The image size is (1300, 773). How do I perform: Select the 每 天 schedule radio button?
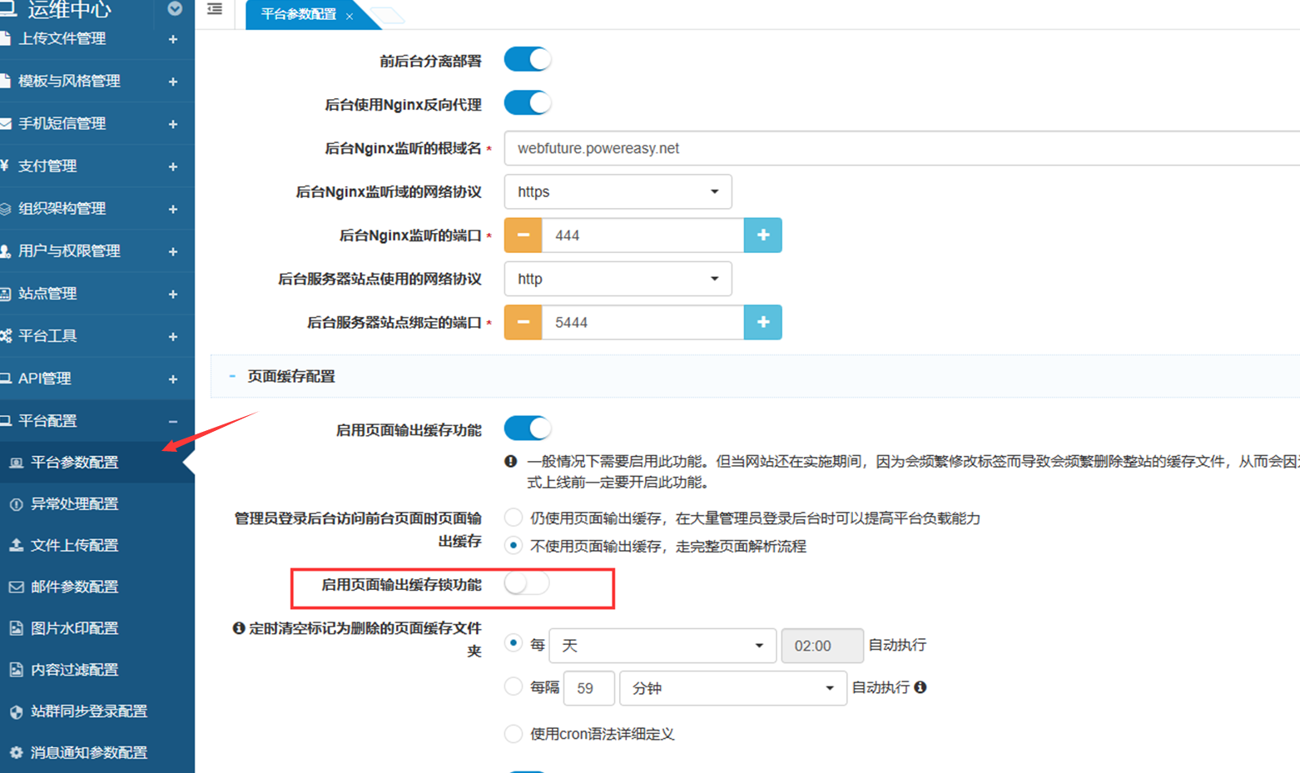[513, 644]
